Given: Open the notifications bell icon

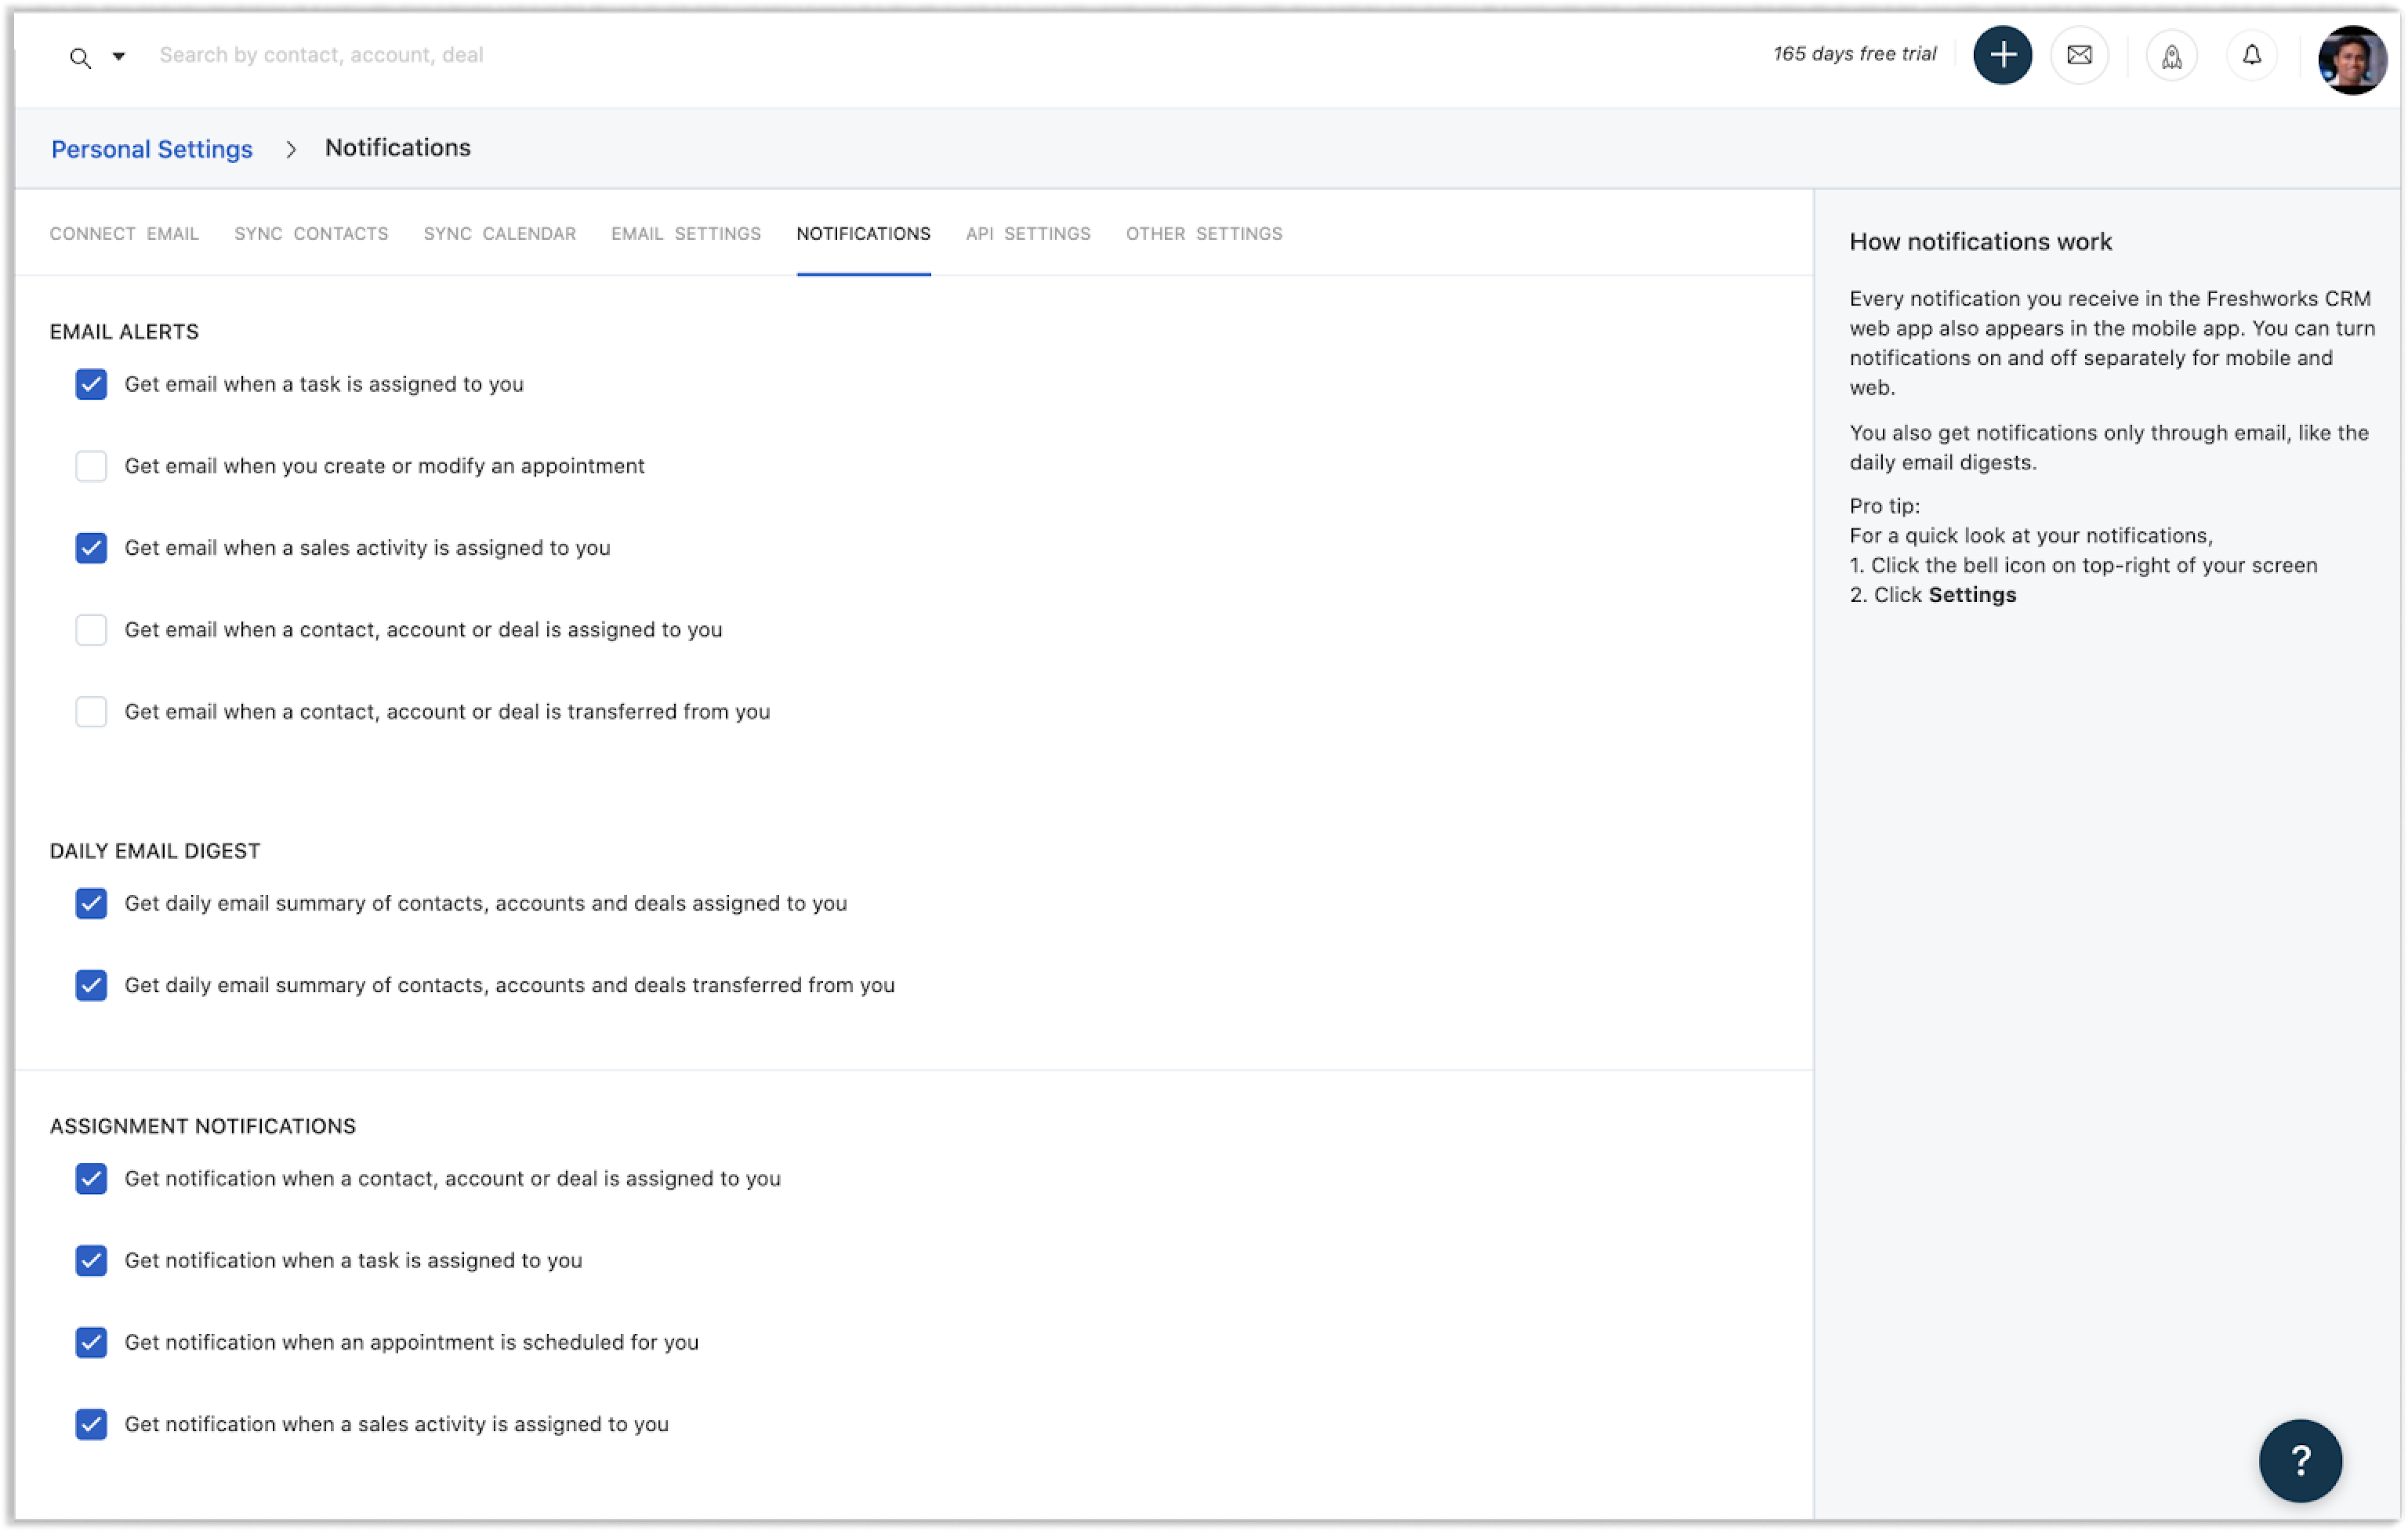Looking at the screenshot, I should point(2251,55).
